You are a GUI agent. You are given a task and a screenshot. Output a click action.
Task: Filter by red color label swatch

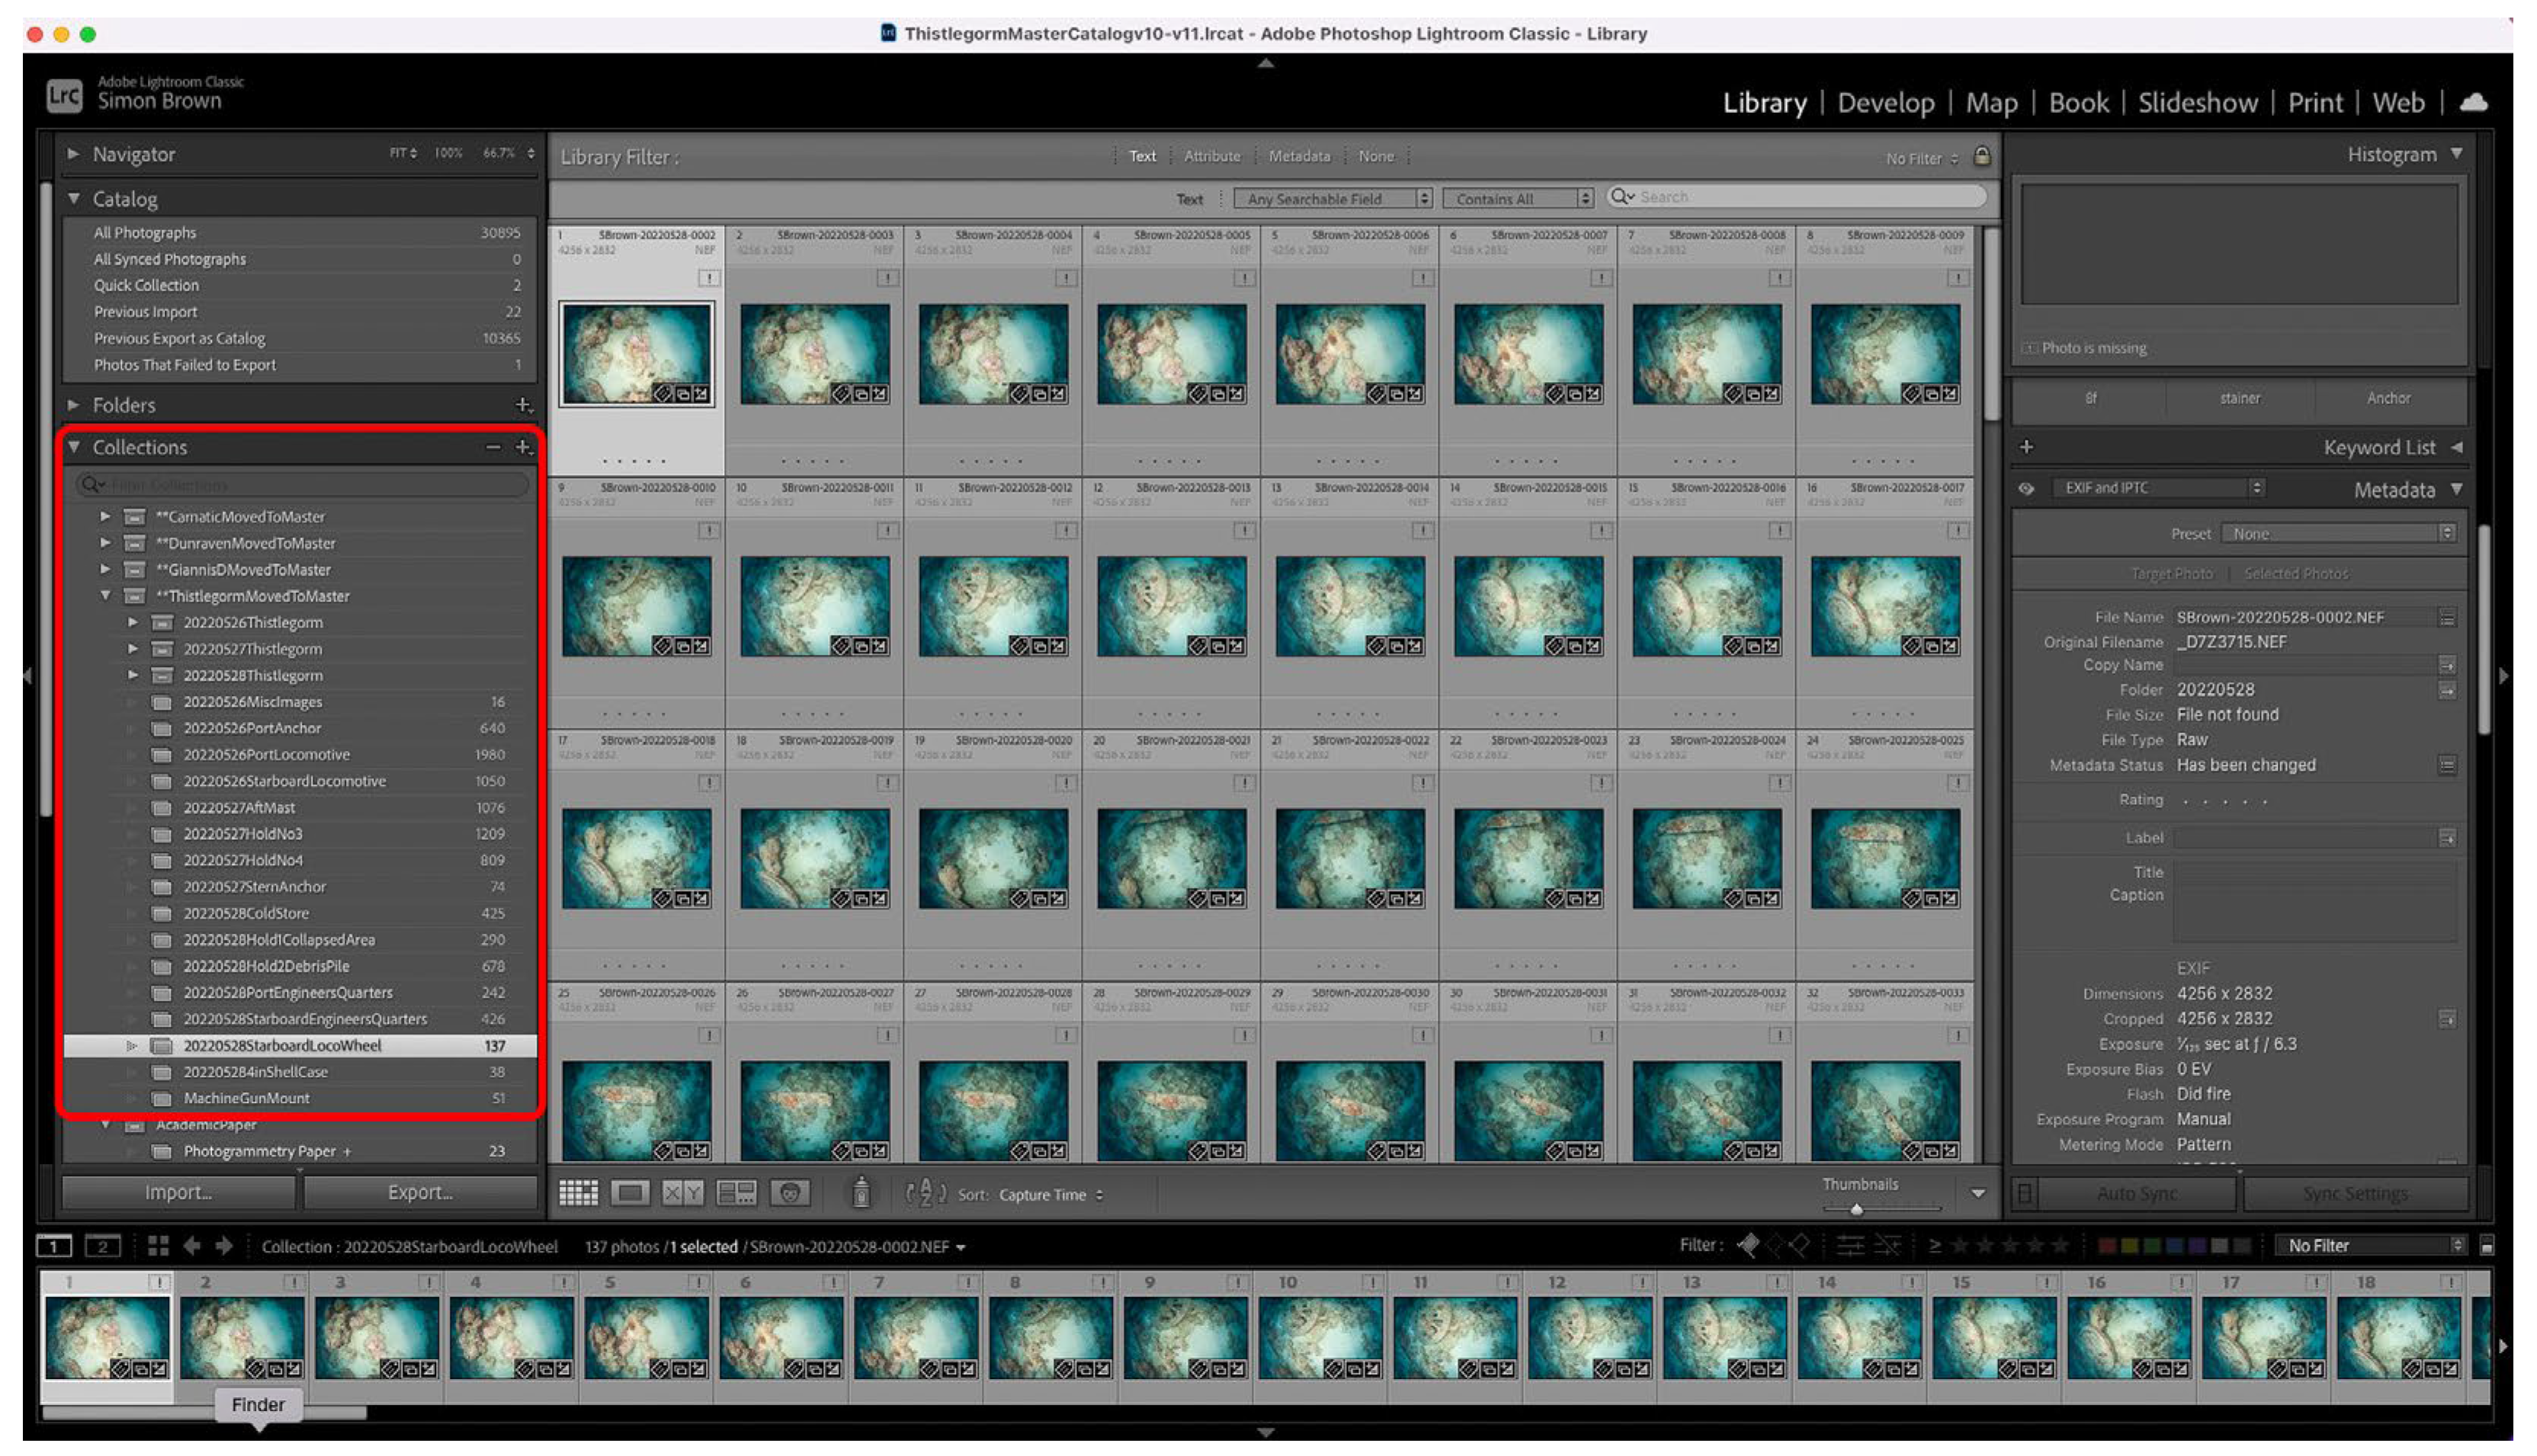[2106, 1246]
